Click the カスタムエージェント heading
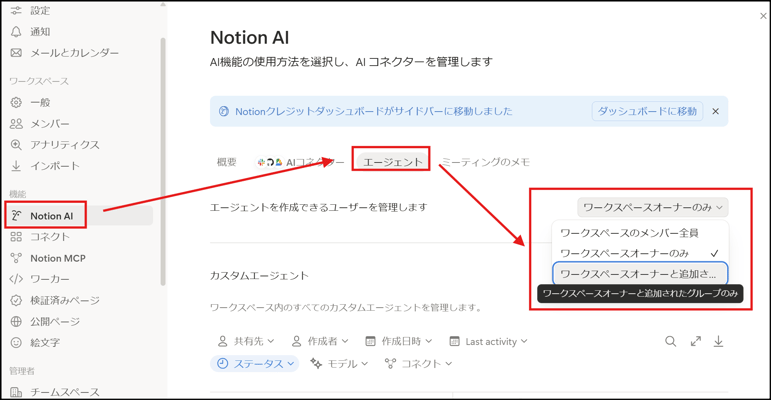Viewport: 771px width, 400px height. click(x=259, y=276)
